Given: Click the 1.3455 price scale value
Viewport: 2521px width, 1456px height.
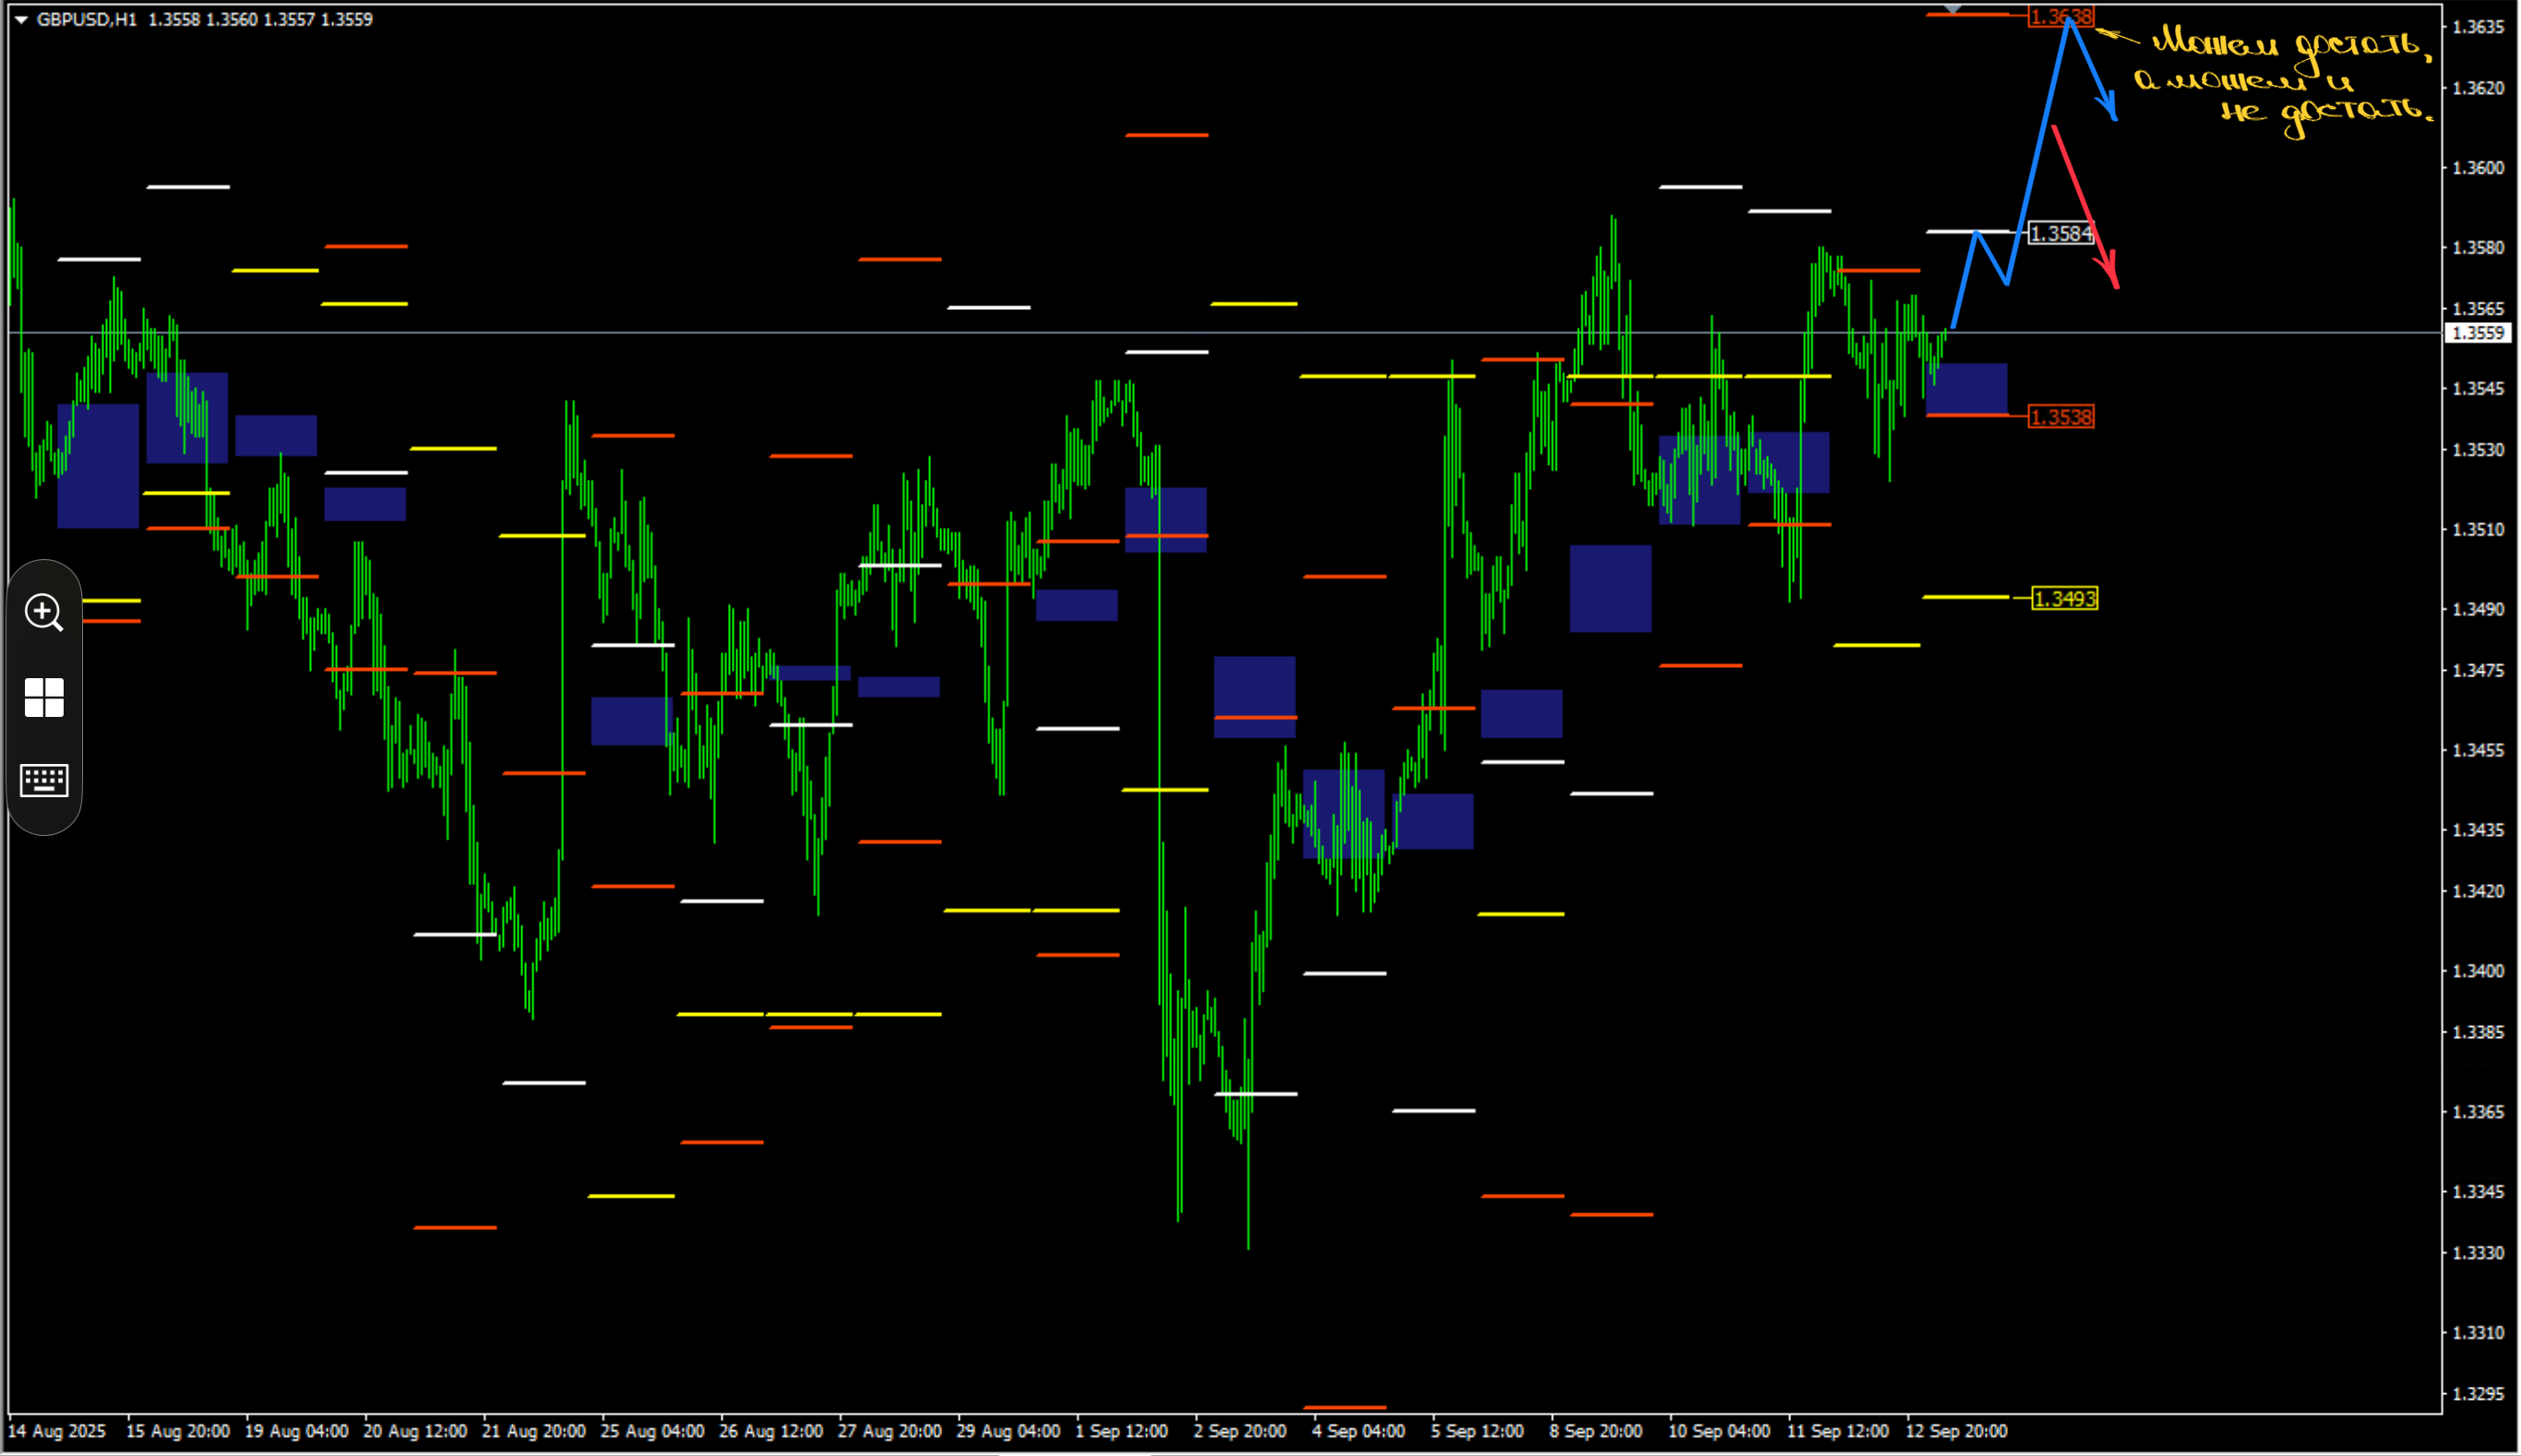Looking at the screenshot, I should (x=2478, y=750).
